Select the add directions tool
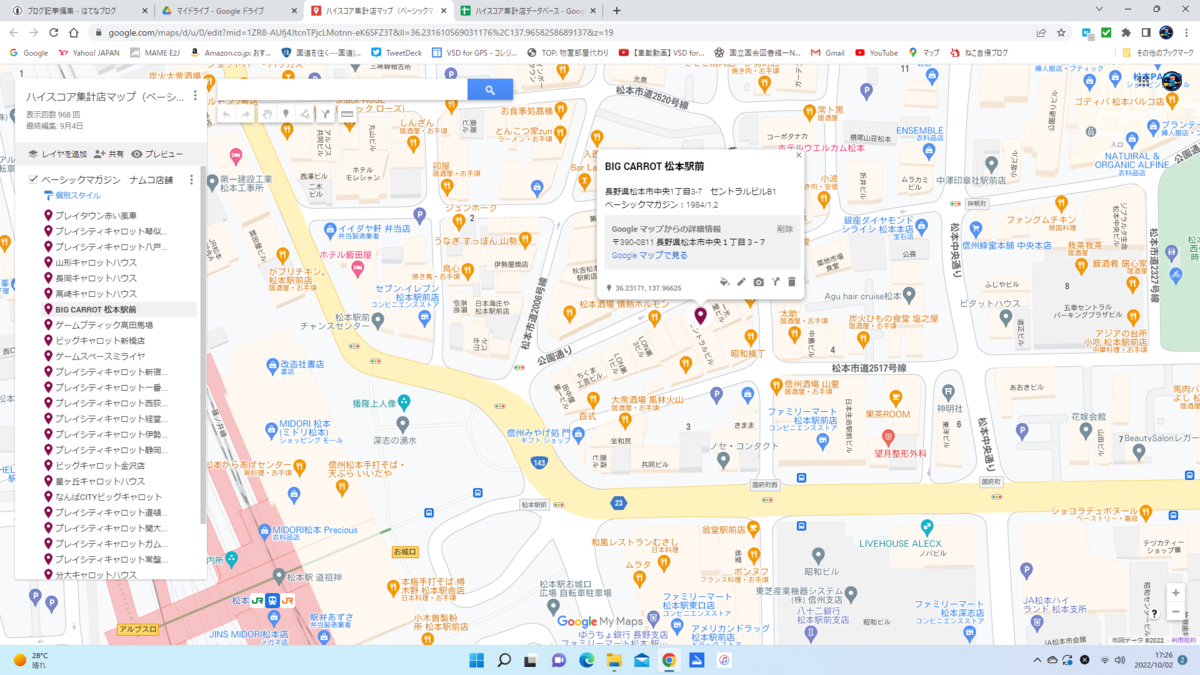 [326, 115]
